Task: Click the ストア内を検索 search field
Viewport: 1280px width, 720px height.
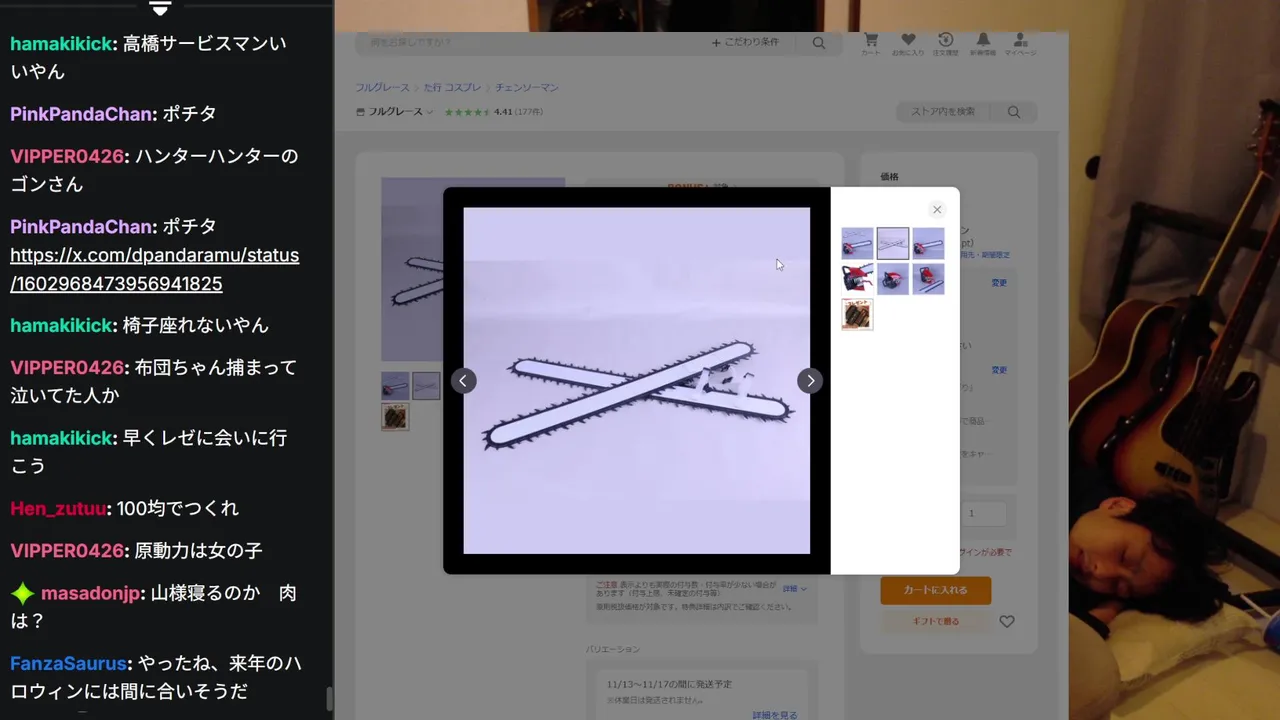Action: 945,112
